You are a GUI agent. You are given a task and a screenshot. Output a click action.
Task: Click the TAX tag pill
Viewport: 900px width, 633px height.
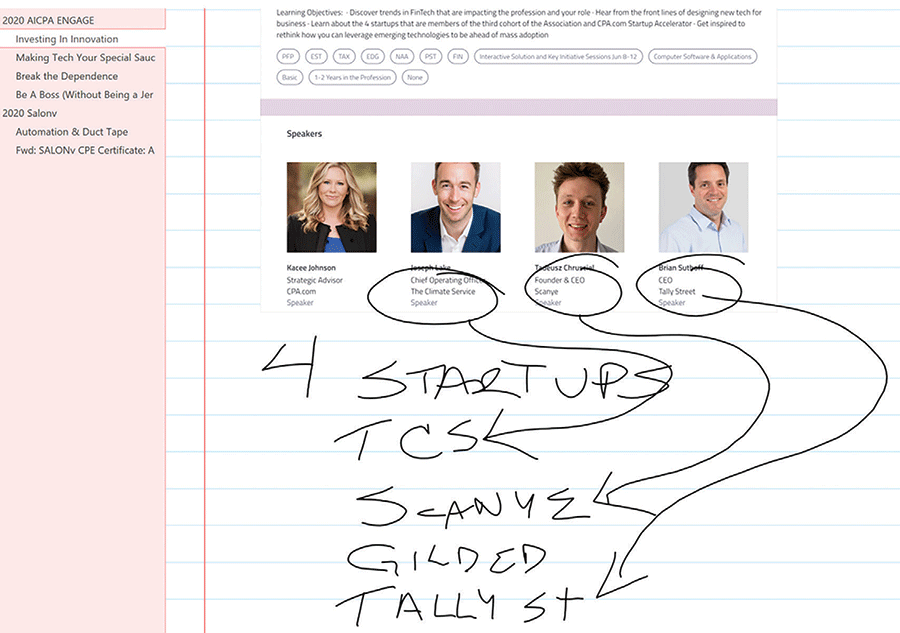click(x=344, y=56)
